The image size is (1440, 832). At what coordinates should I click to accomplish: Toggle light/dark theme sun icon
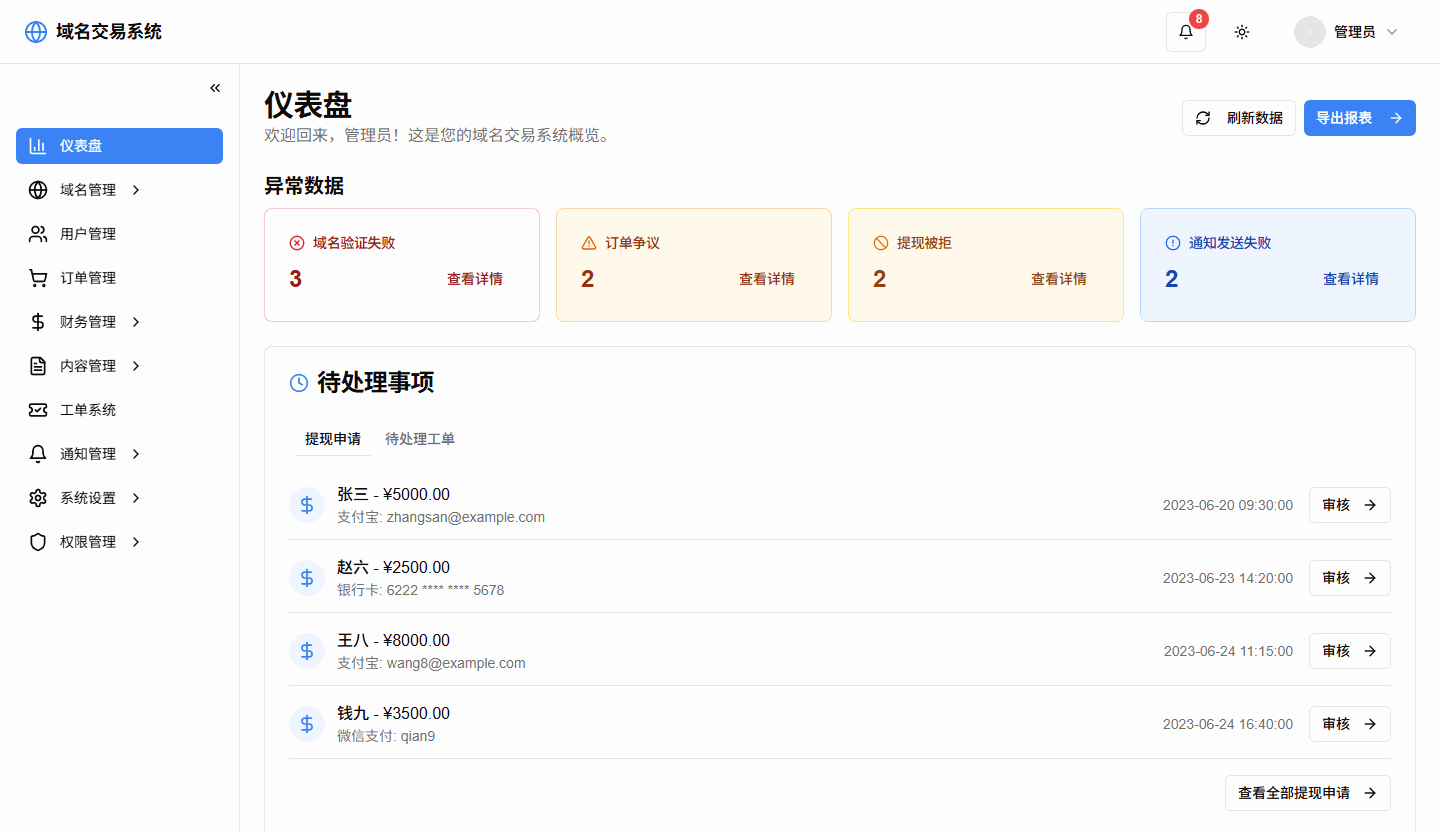pyautogui.click(x=1242, y=32)
